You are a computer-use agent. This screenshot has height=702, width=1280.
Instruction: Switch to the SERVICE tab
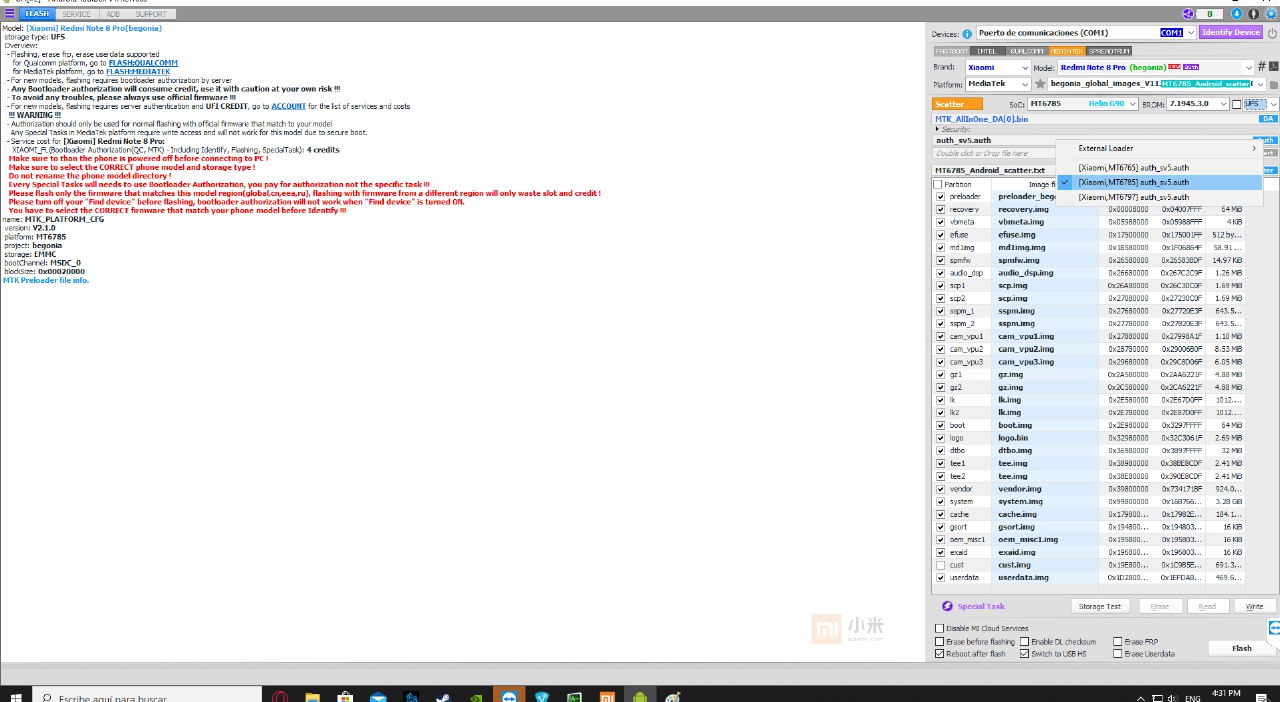coord(75,14)
